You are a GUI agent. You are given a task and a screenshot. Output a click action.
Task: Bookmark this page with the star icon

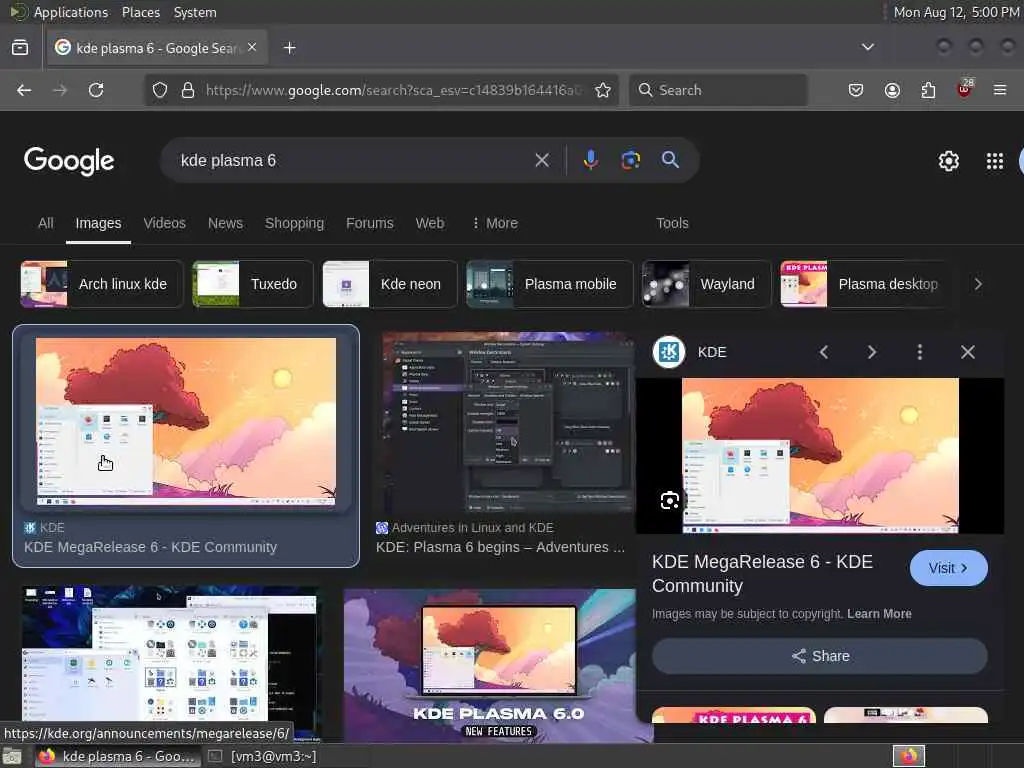(603, 90)
